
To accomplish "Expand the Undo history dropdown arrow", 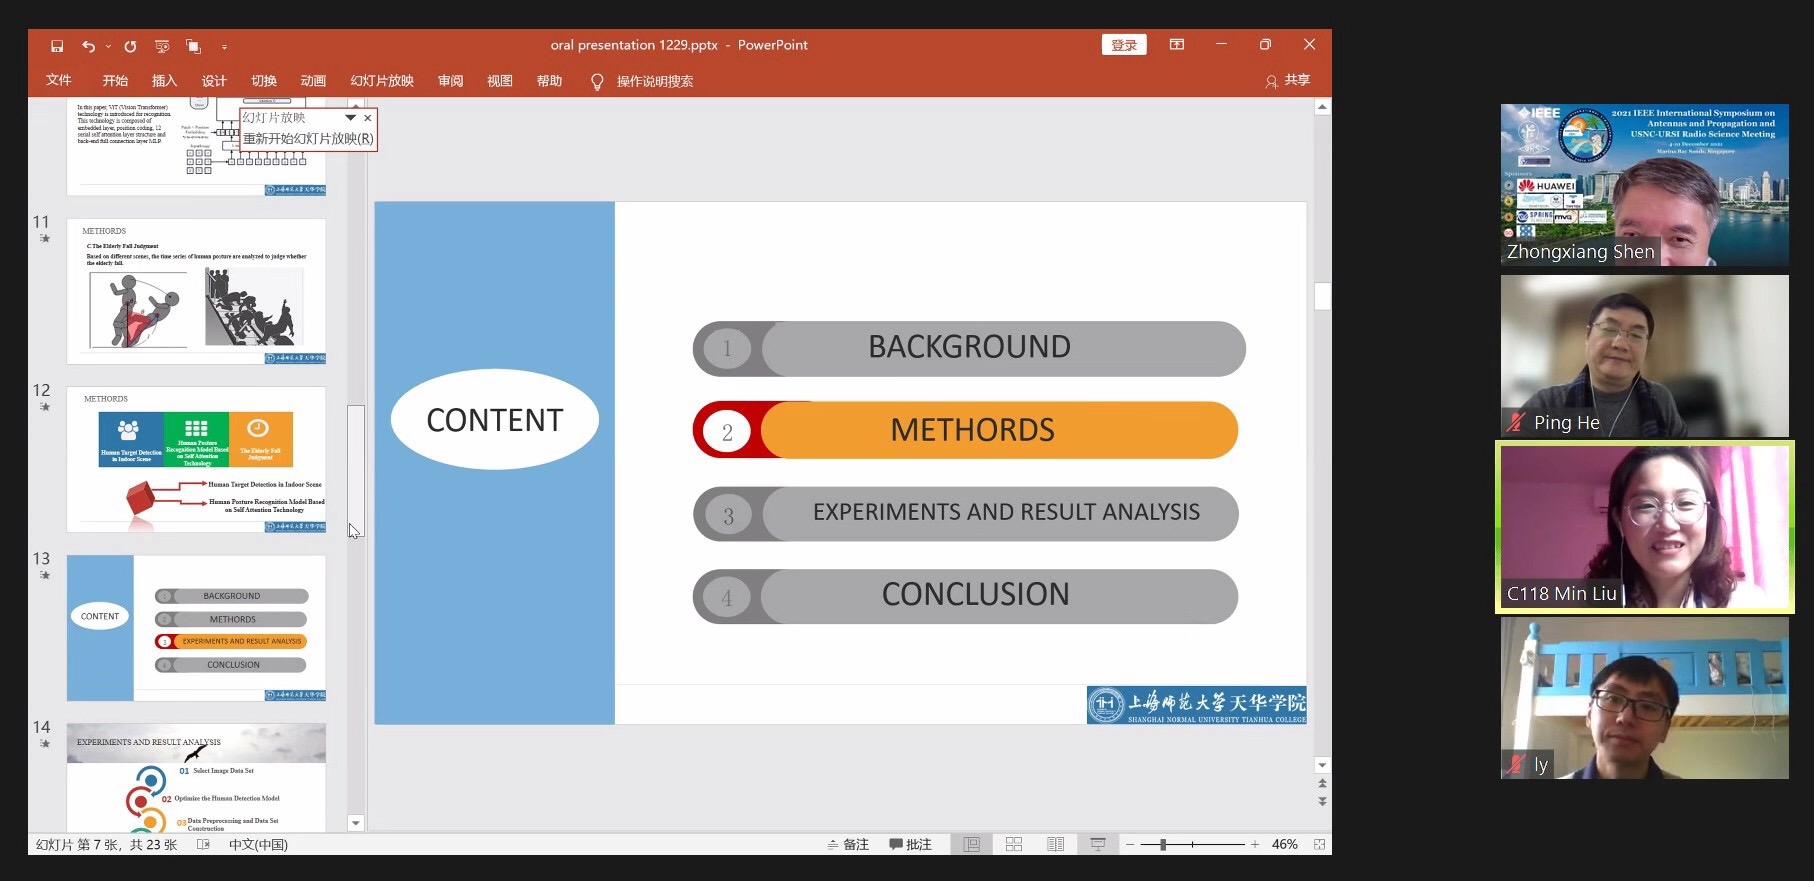I will pos(108,46).
